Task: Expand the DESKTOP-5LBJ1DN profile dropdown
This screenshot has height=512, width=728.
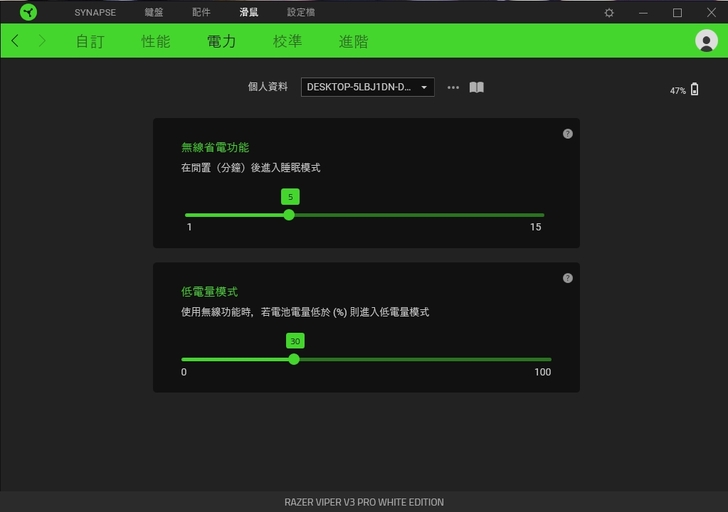Action: [x=368, y=87]
